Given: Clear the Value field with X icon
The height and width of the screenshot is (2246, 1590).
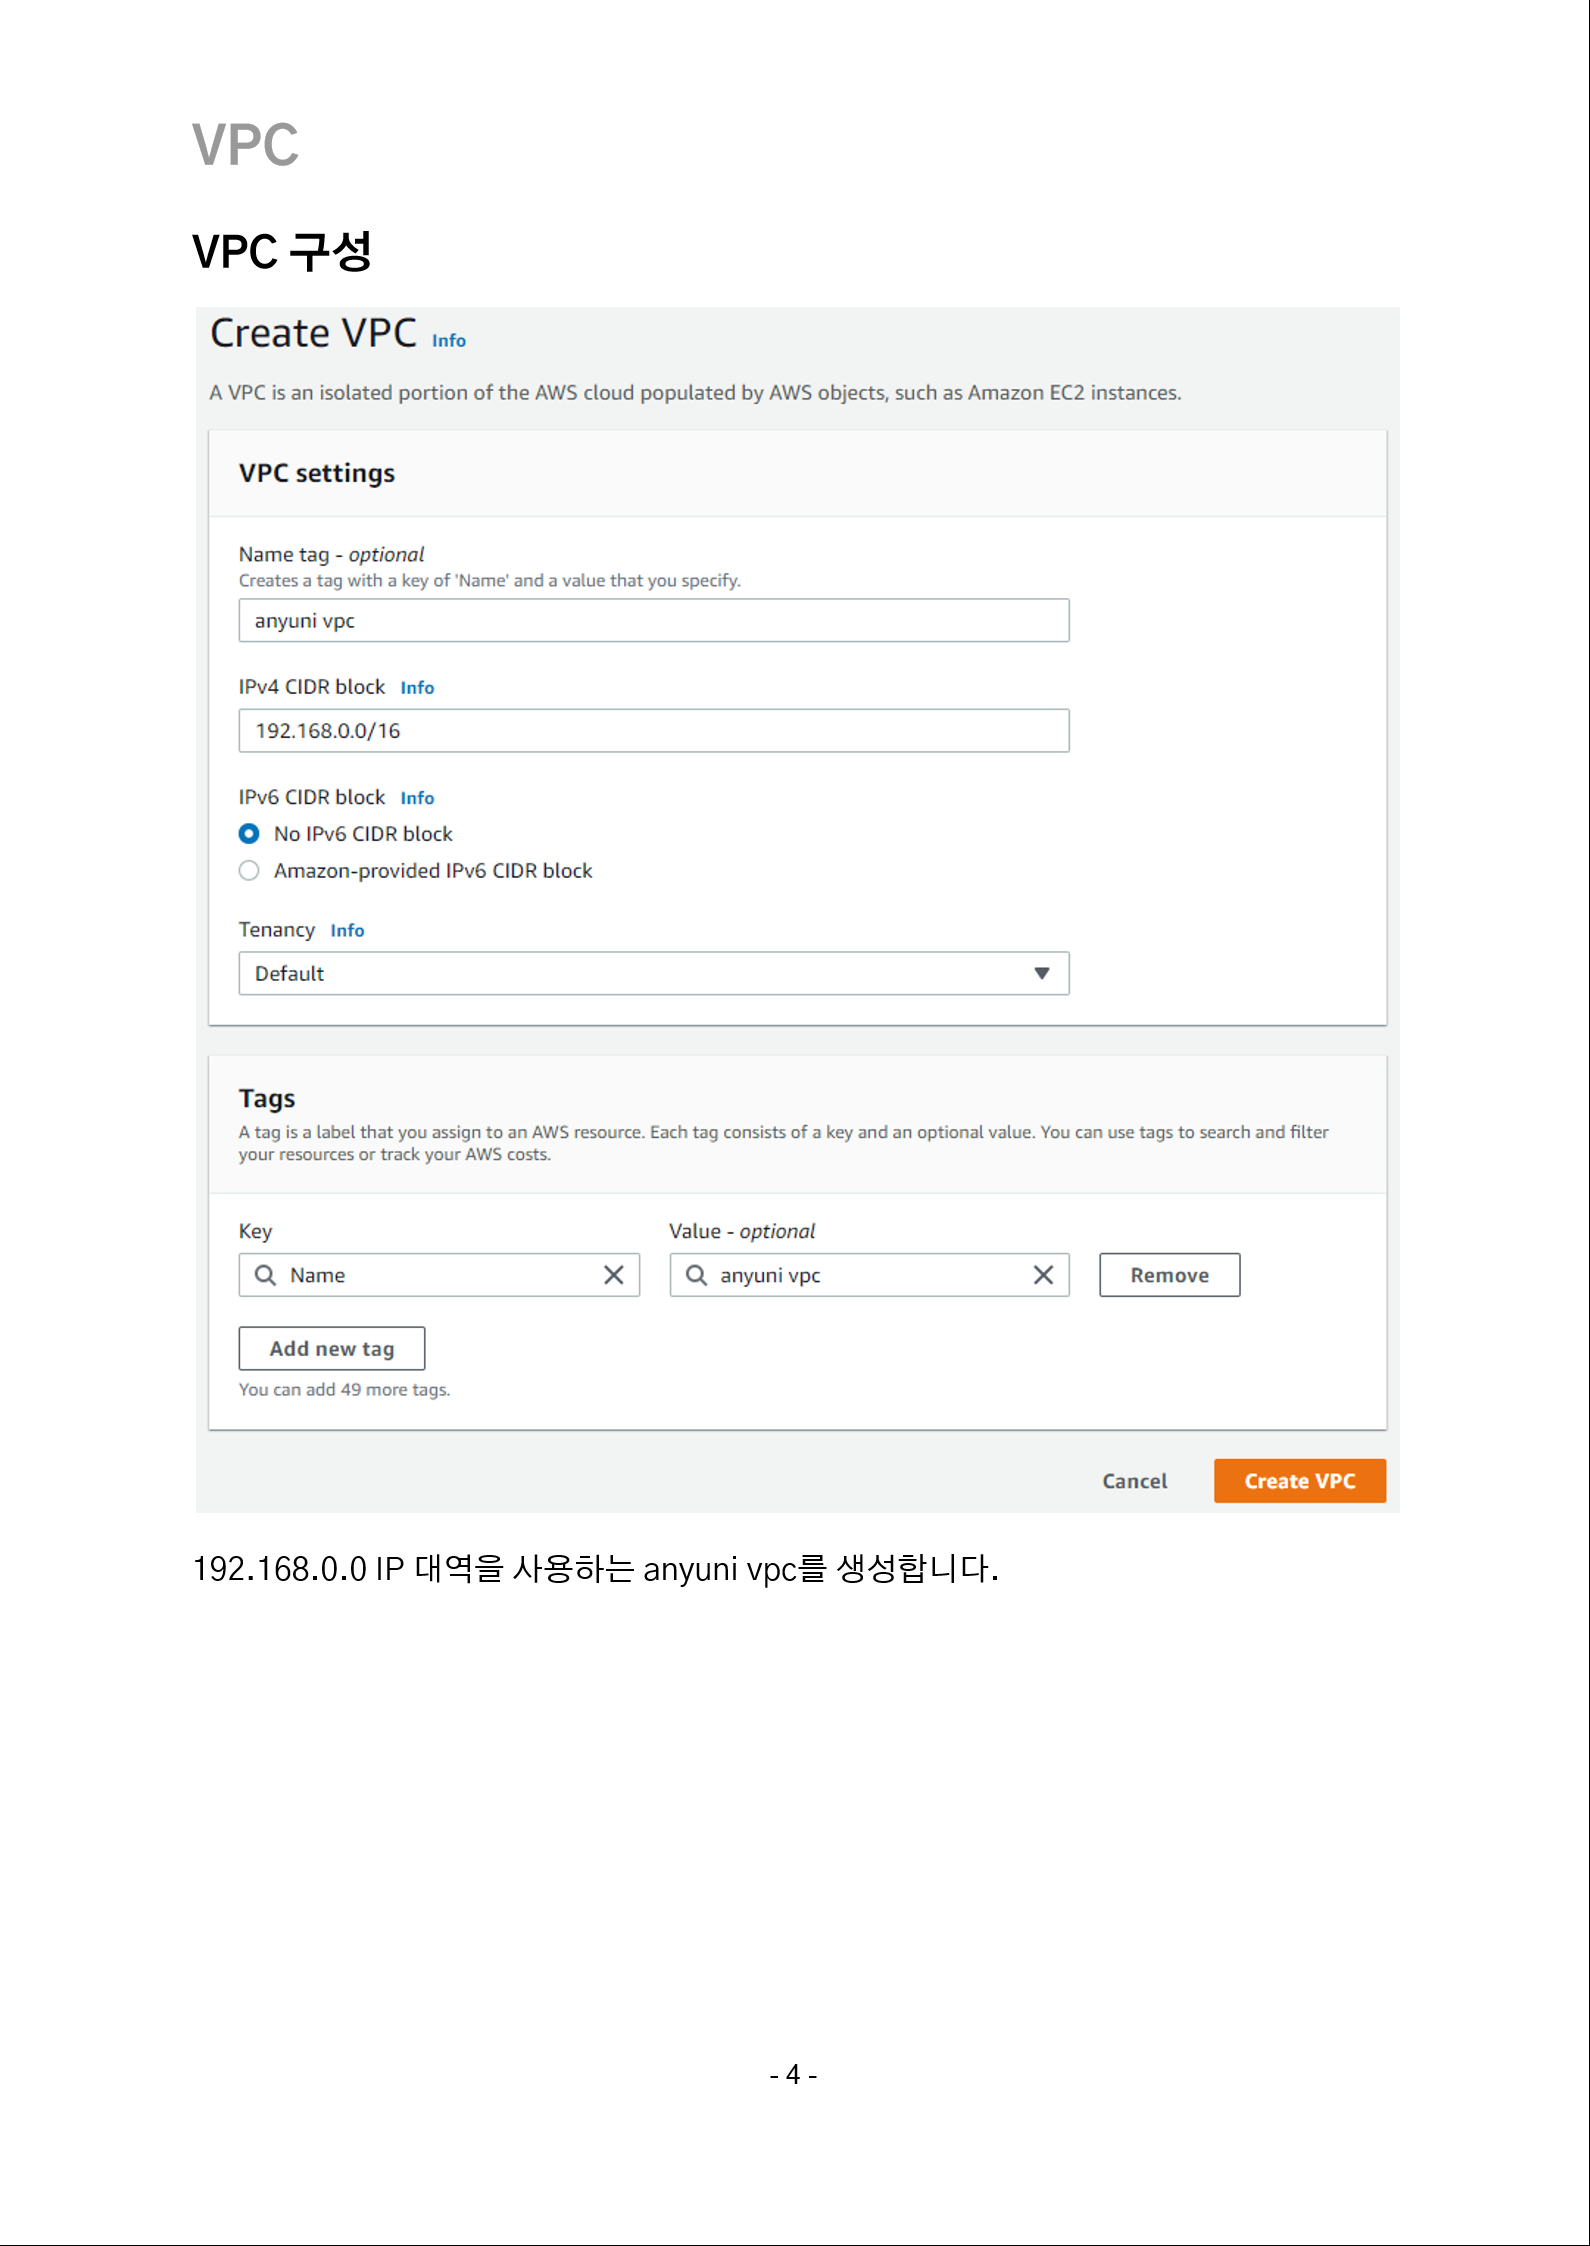Looking at the screenshot, I should [1043, 1276].
